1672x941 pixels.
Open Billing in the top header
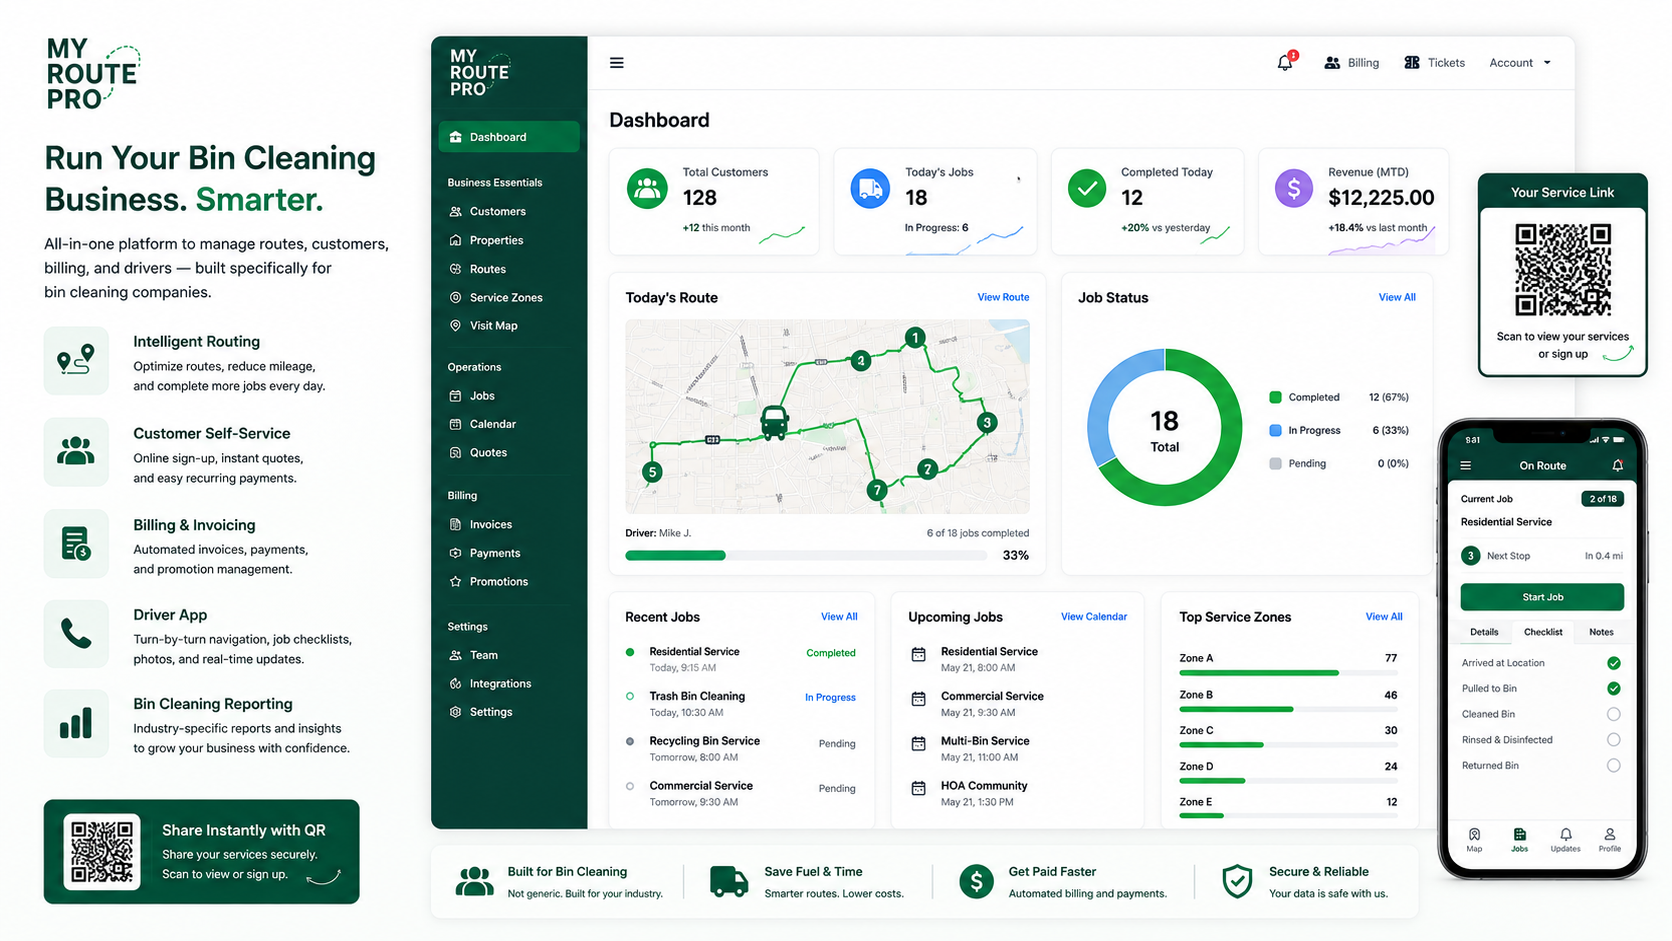(1351, 63)
